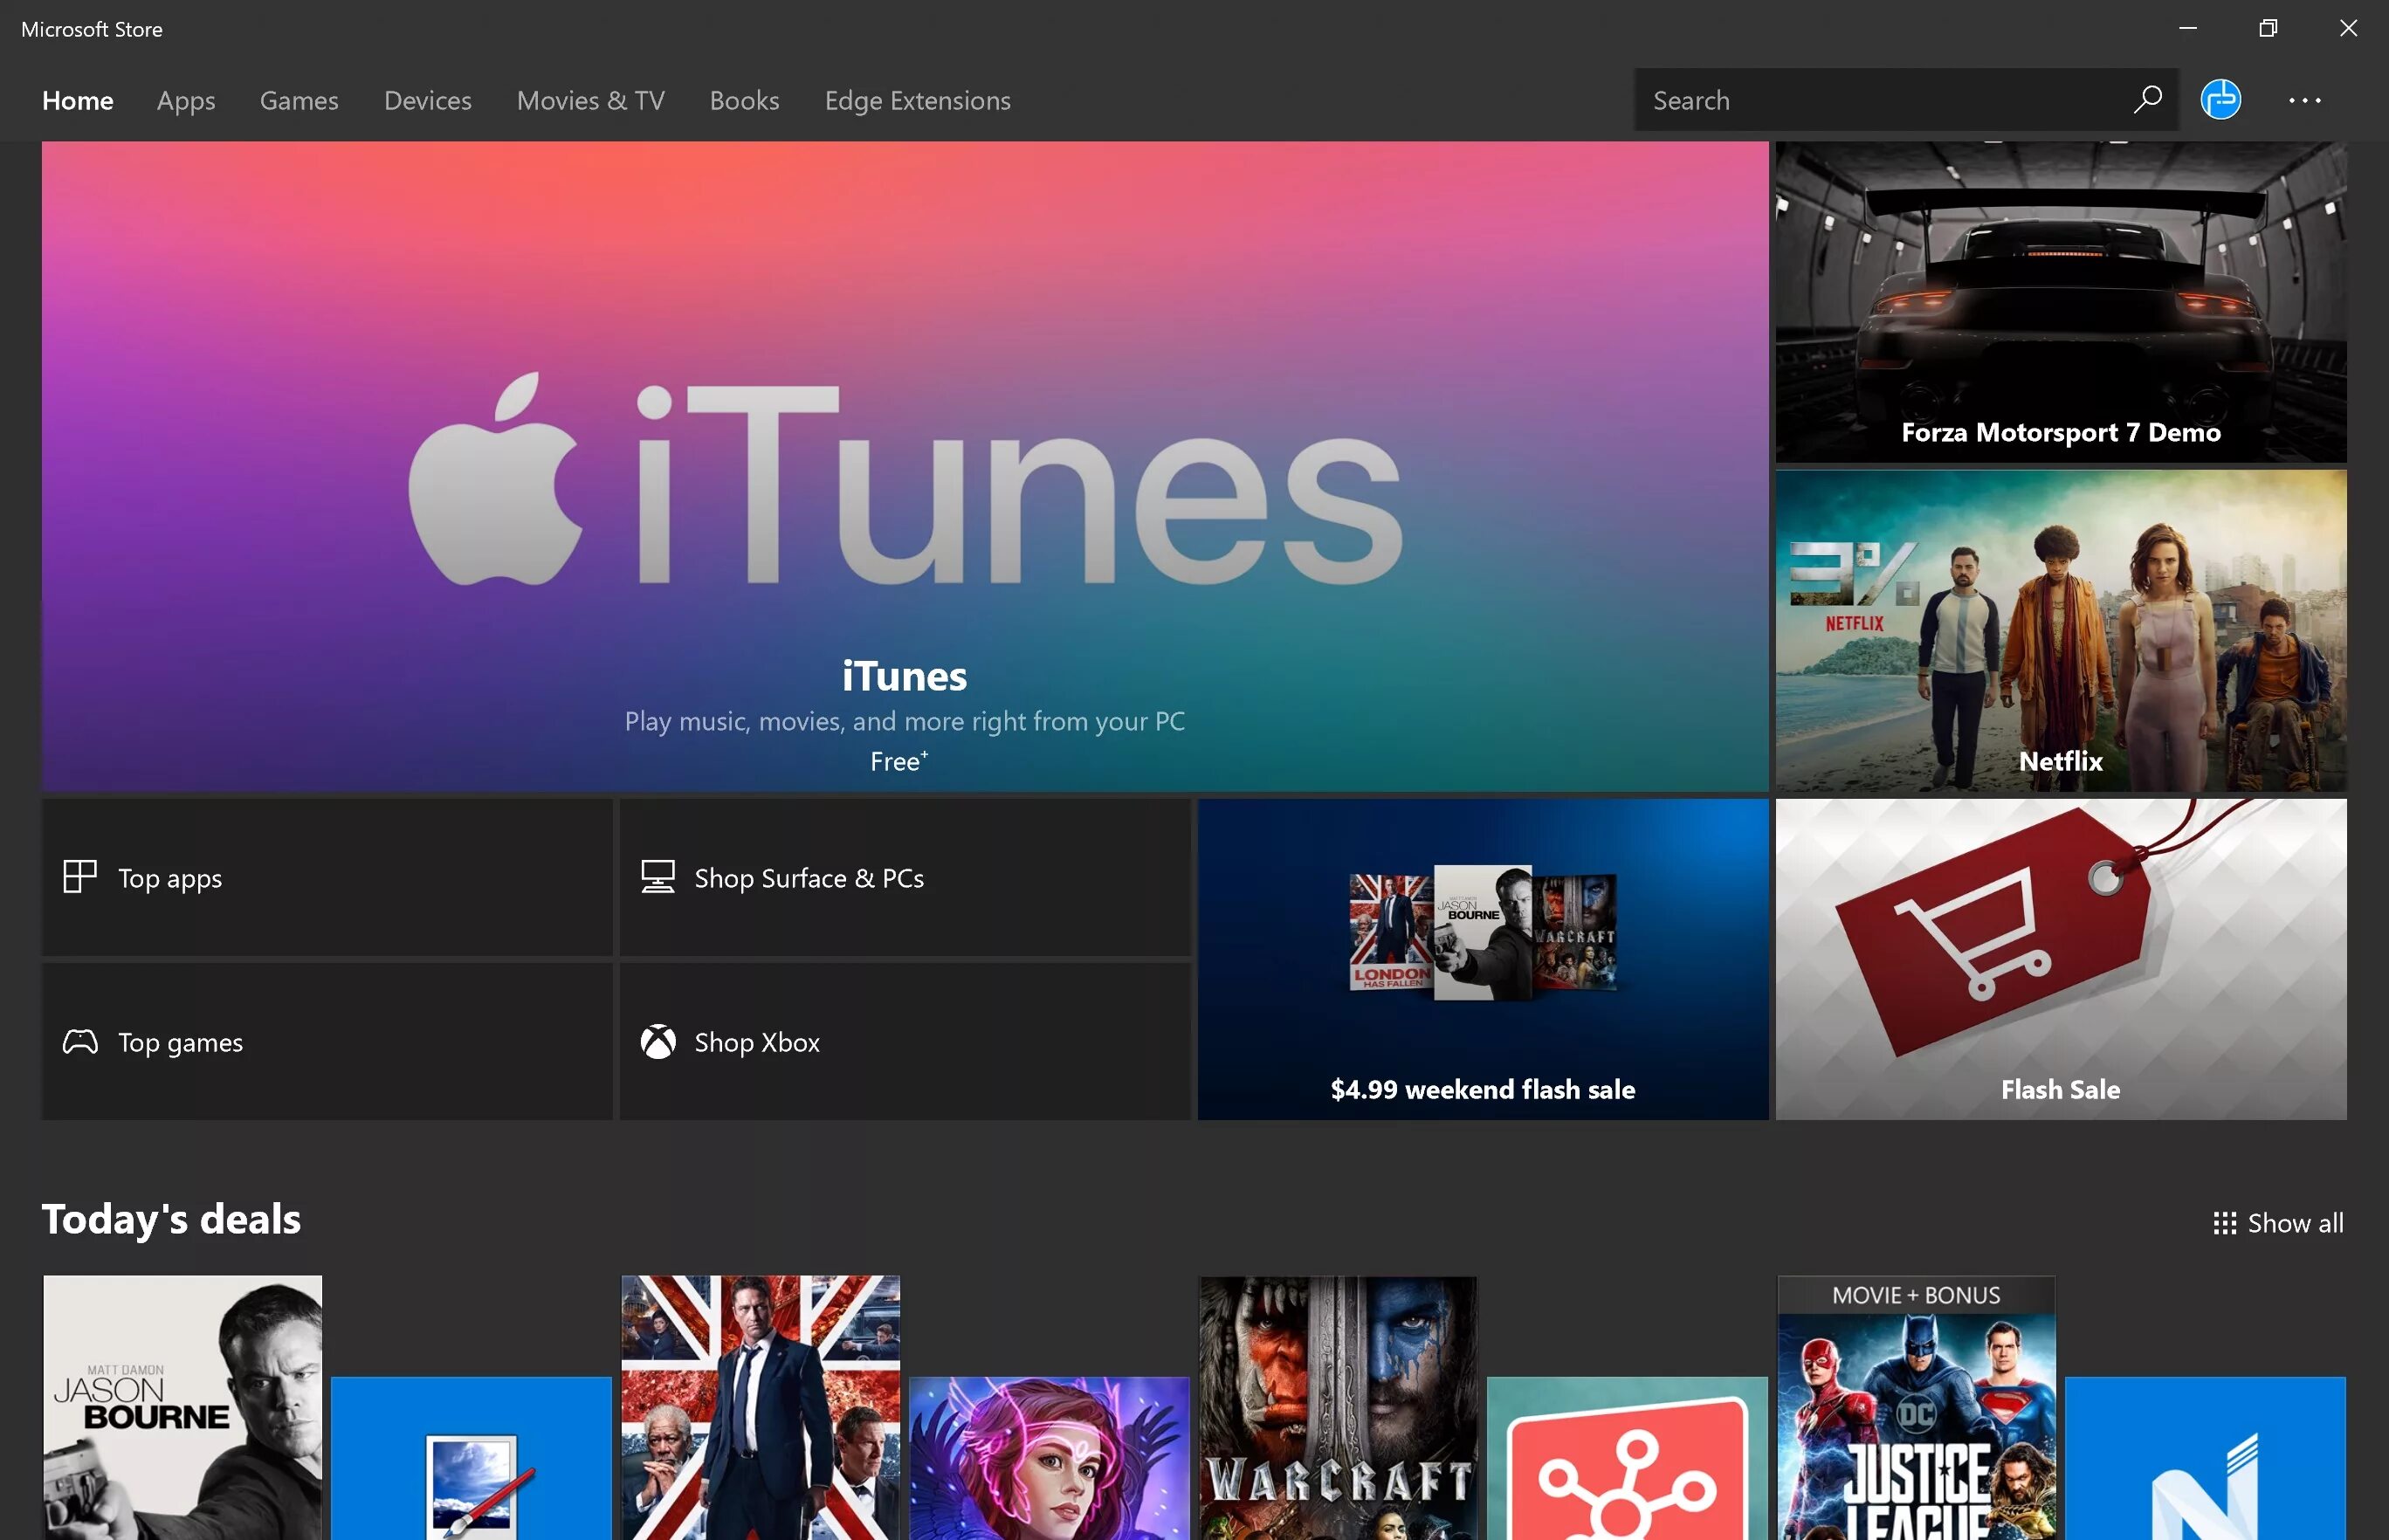This screenshot has height=1540, width=2389.
Task: Click the Shop Xbox icon tile
Action: tap(904, 1041)
